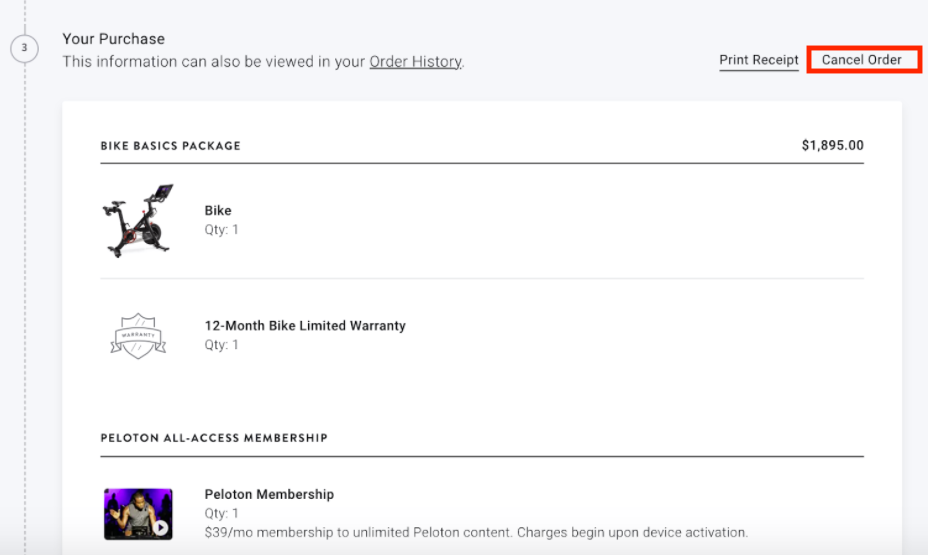Click the Cancel Order button
Viewport: 928px width, 555px height.
pyautogui.click(x=861, y=60)
